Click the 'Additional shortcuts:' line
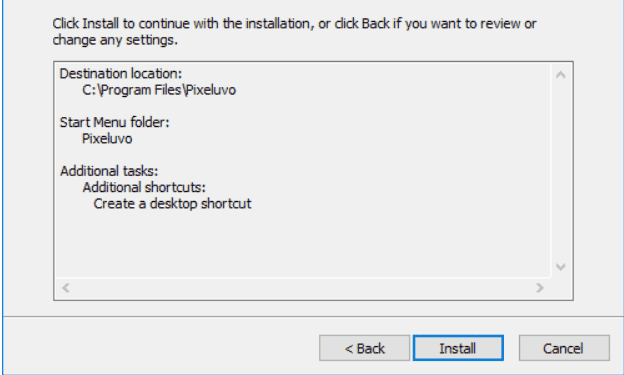624x375 pixels. pyautogui.click(x=144, y=187)
